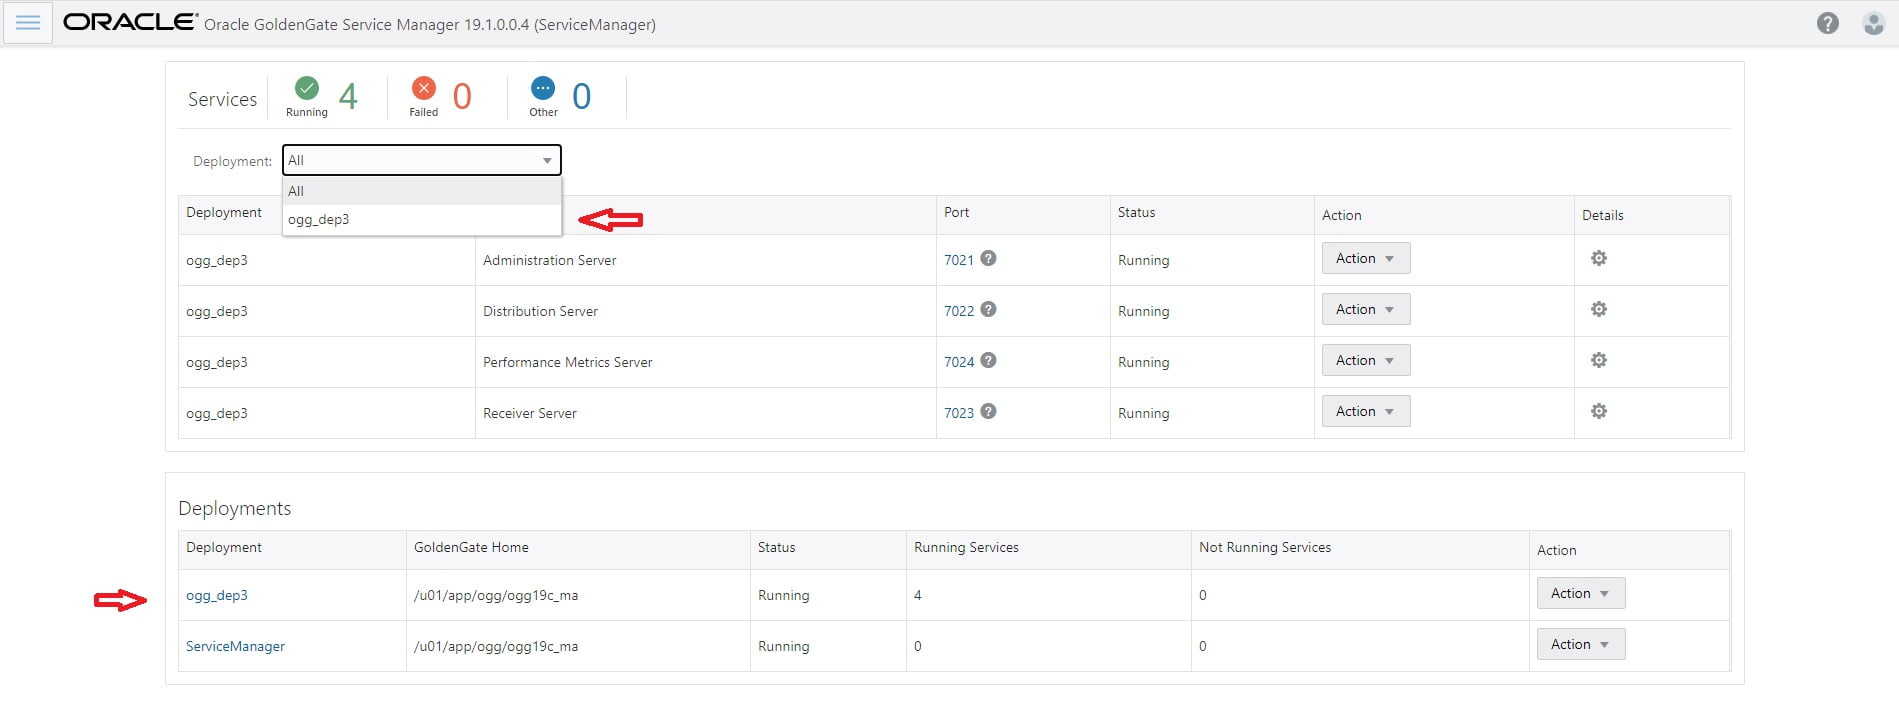Open the ServiceManager deployment link
The width and height of the screenshot is (1899, 713).
point(235,646)
